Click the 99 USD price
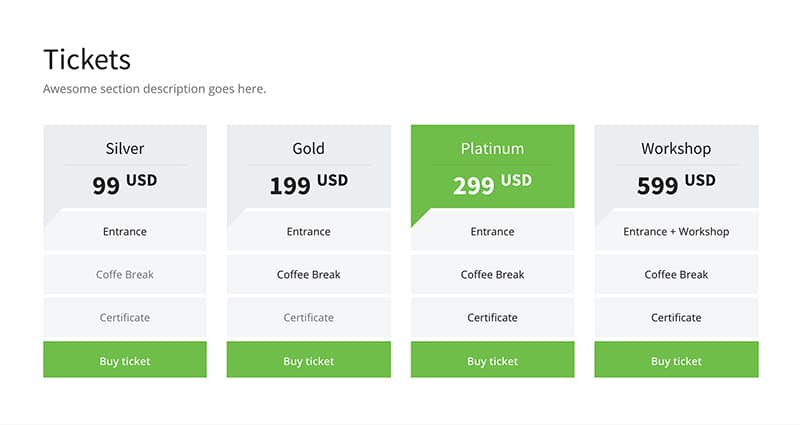The width and height of the screenshot is (800, 425). (125, 184)
